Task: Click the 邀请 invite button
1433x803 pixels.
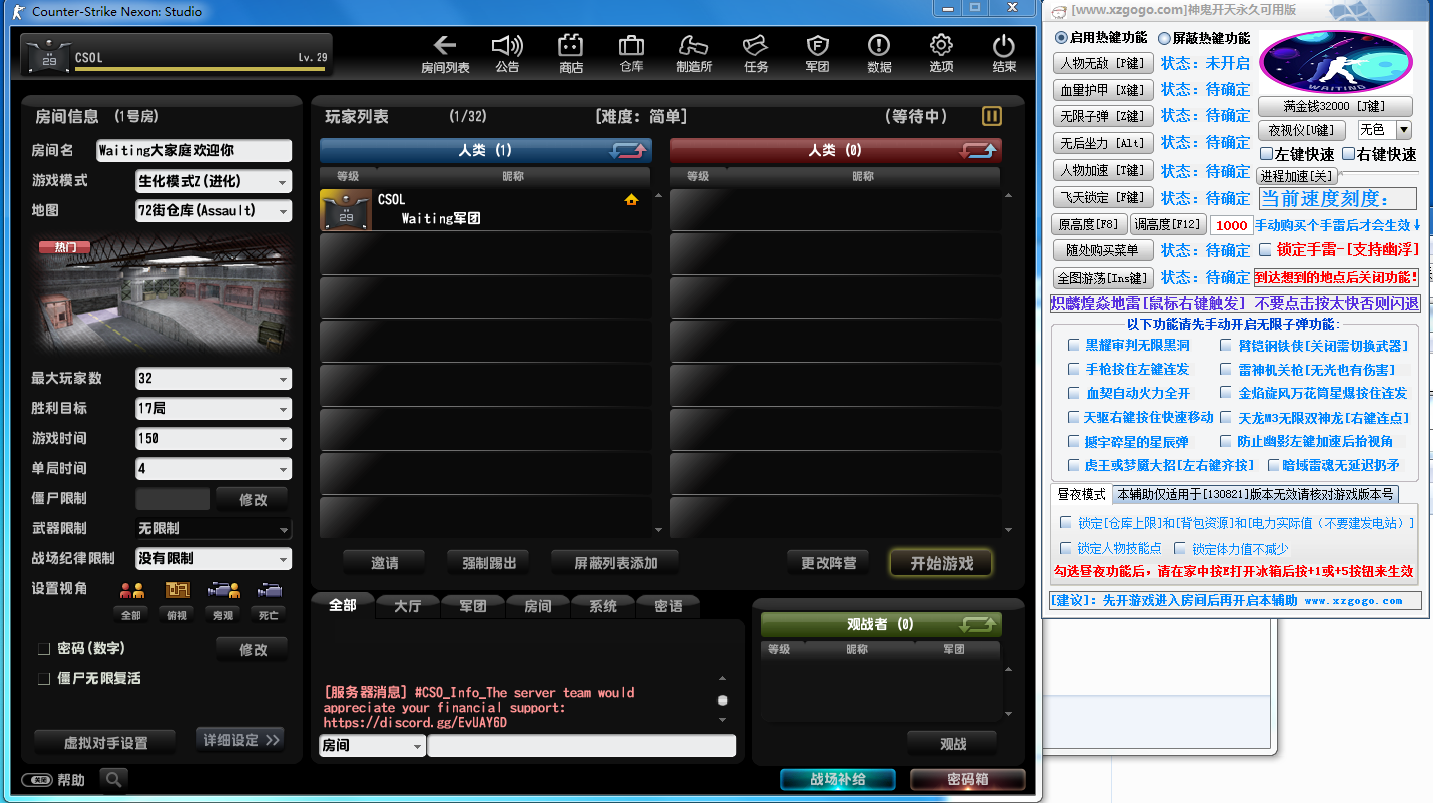Action: (x=385, y=563)
